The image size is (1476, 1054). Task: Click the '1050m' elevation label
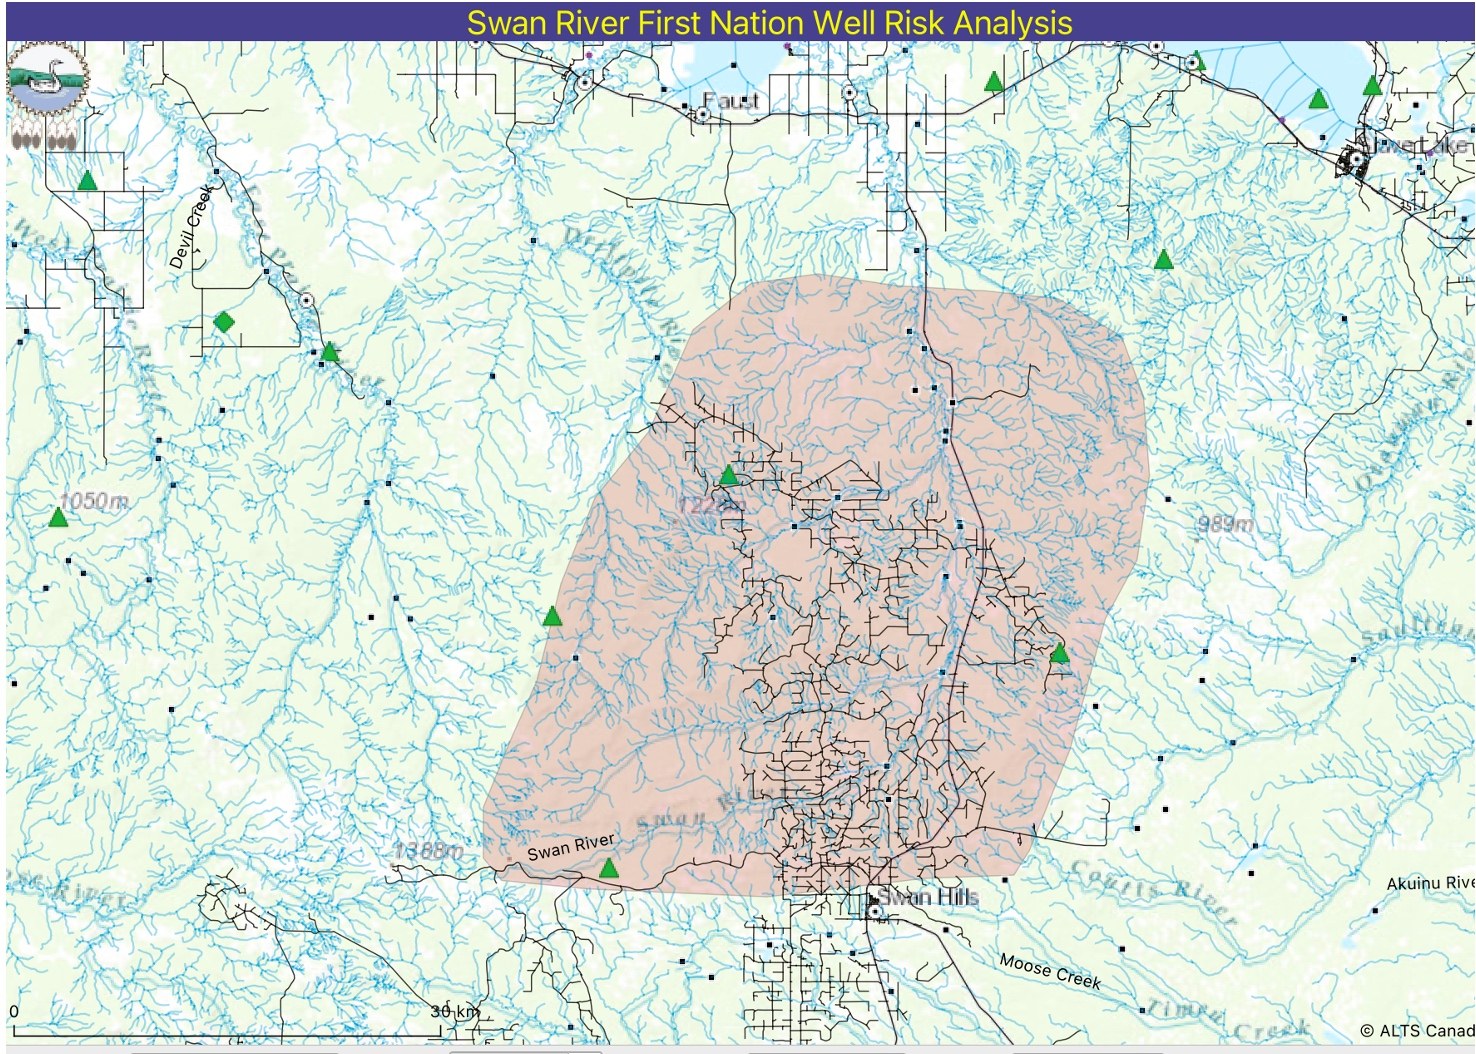pos(93,501)
